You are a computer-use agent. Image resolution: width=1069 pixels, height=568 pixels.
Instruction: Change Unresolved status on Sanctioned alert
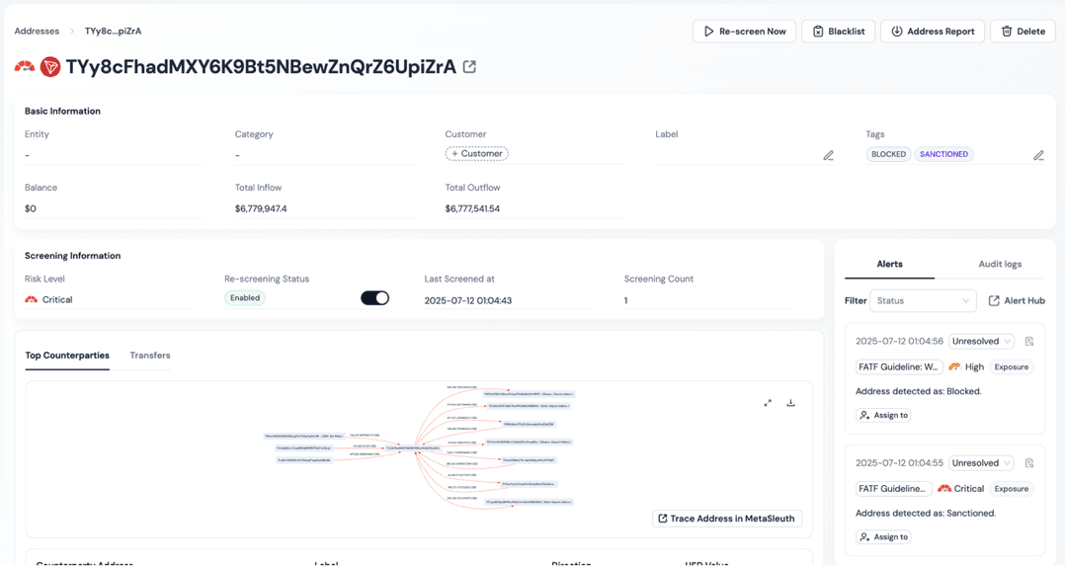(981, 463)
